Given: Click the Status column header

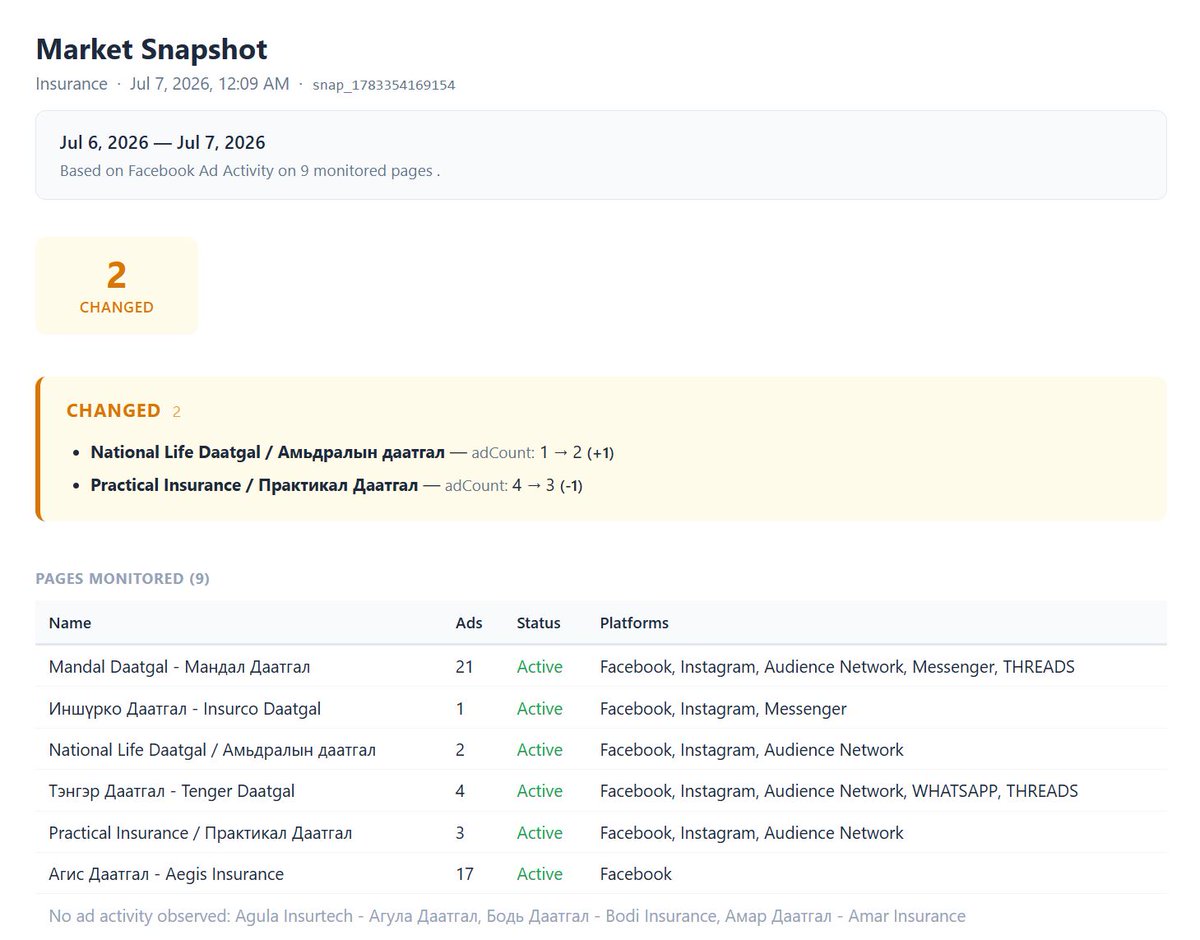Looking at the screenshot, I should [539, 623].
